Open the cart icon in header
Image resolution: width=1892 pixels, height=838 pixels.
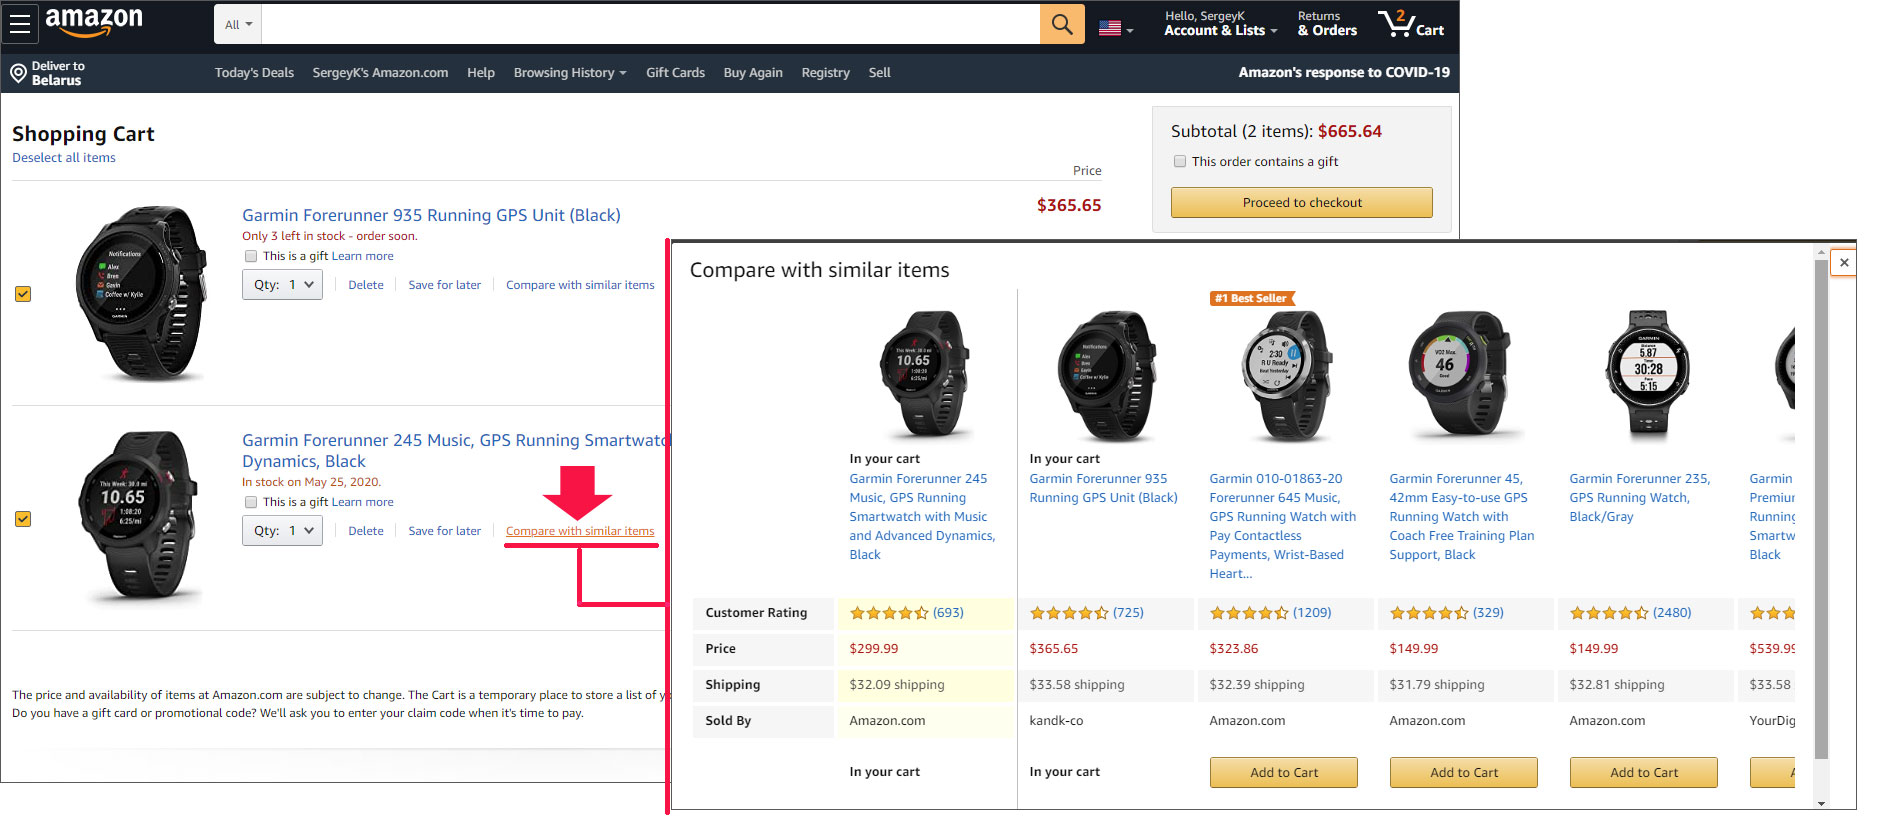(x=1410, y=24)
